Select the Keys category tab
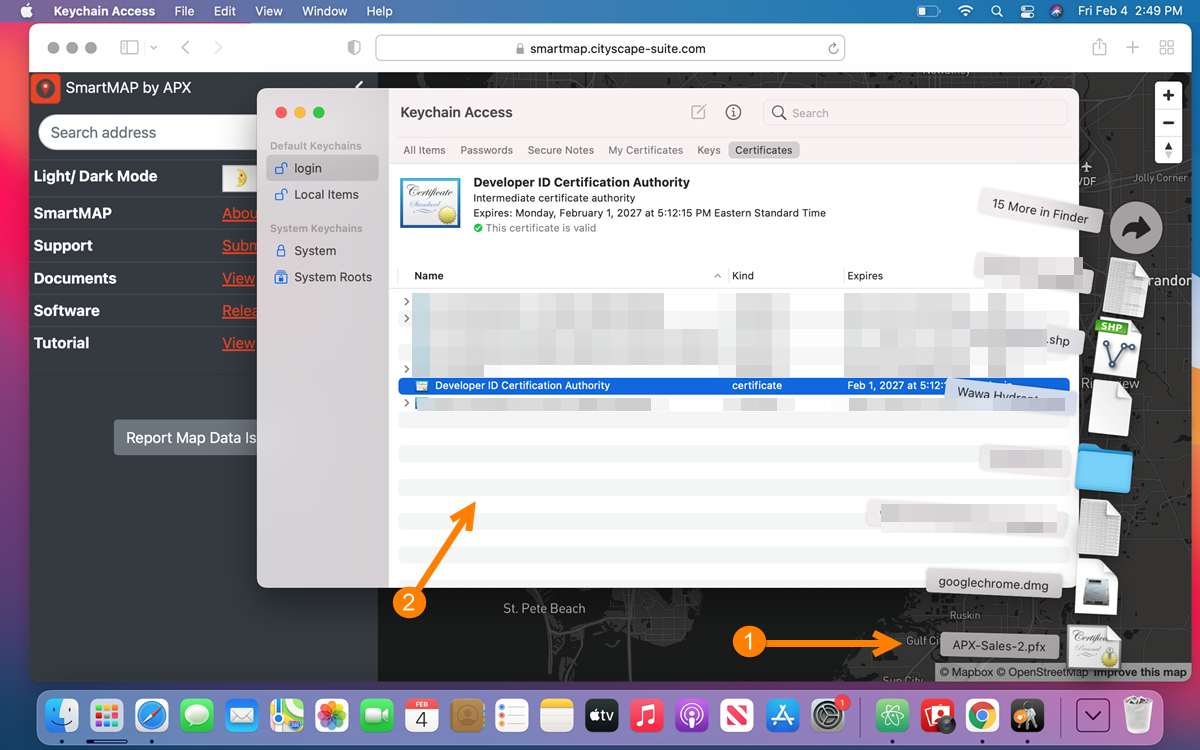The image size is (1200, 750). click(x=709, y=150)
